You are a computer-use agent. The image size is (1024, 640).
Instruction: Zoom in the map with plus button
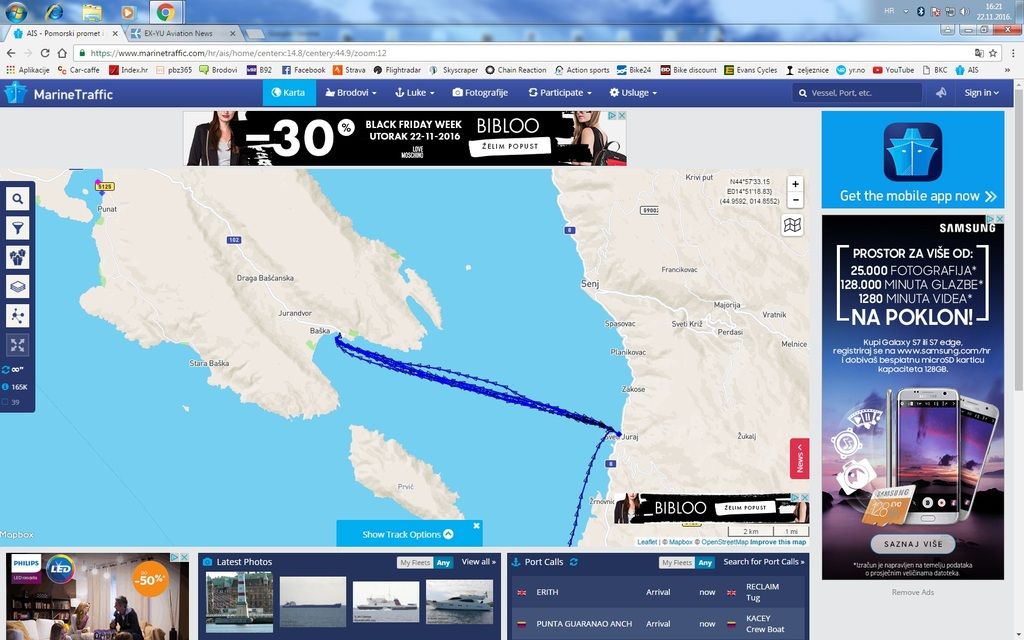[x=795, y=185]
